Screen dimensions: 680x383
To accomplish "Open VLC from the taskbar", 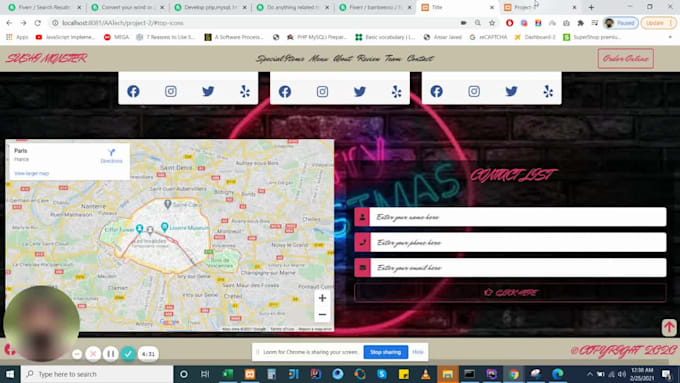I will click(x=425, y=374).
